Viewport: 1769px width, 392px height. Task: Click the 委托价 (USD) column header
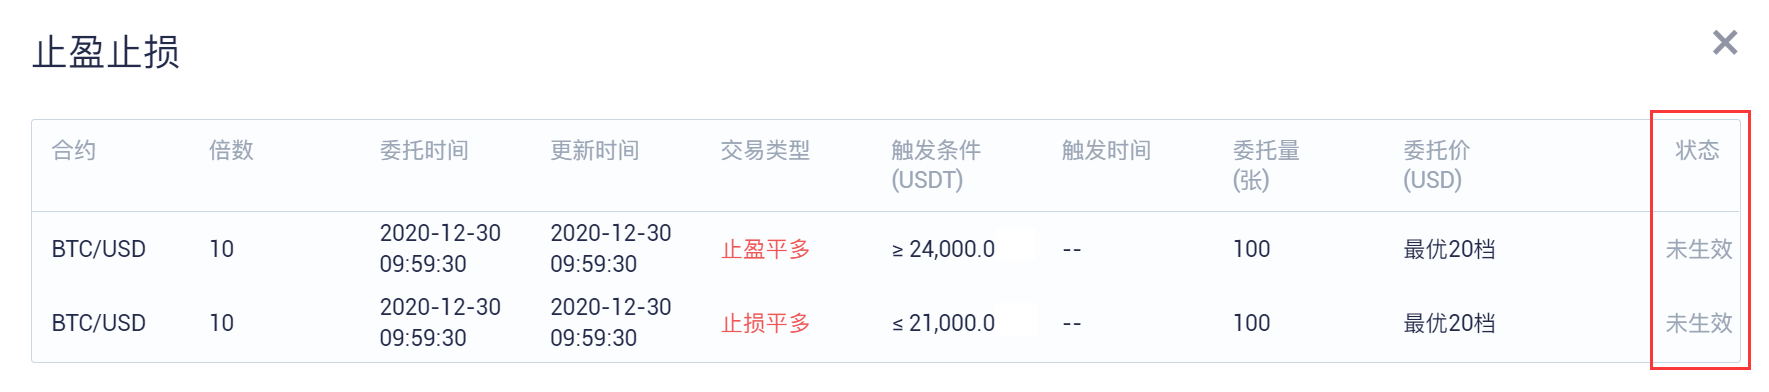coord(1436,165)
